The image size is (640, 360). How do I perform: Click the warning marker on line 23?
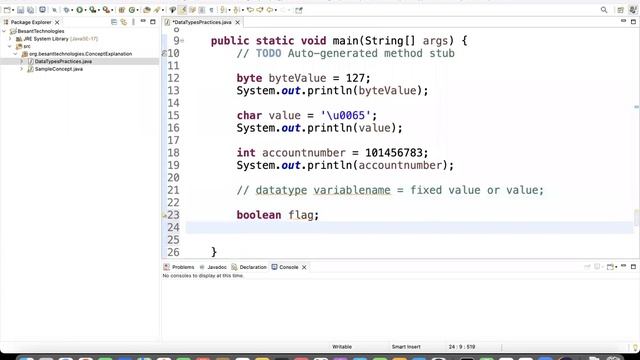(x=164, y=215)
